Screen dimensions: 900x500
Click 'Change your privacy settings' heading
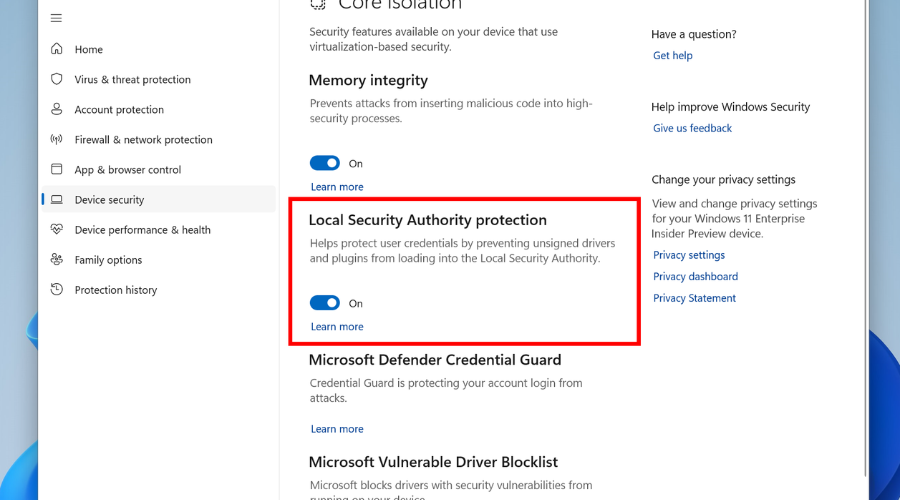click(x=723, y=180)
